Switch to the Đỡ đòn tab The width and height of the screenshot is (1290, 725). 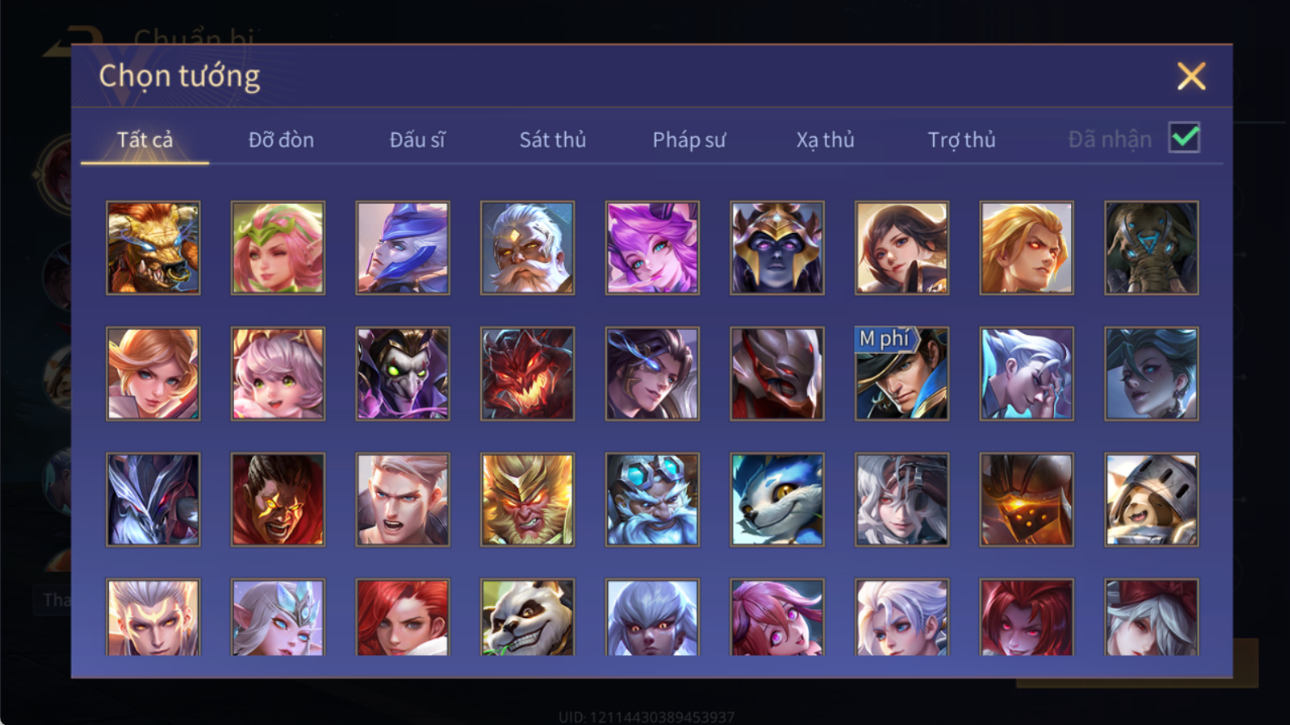click(x=281, y=140)
